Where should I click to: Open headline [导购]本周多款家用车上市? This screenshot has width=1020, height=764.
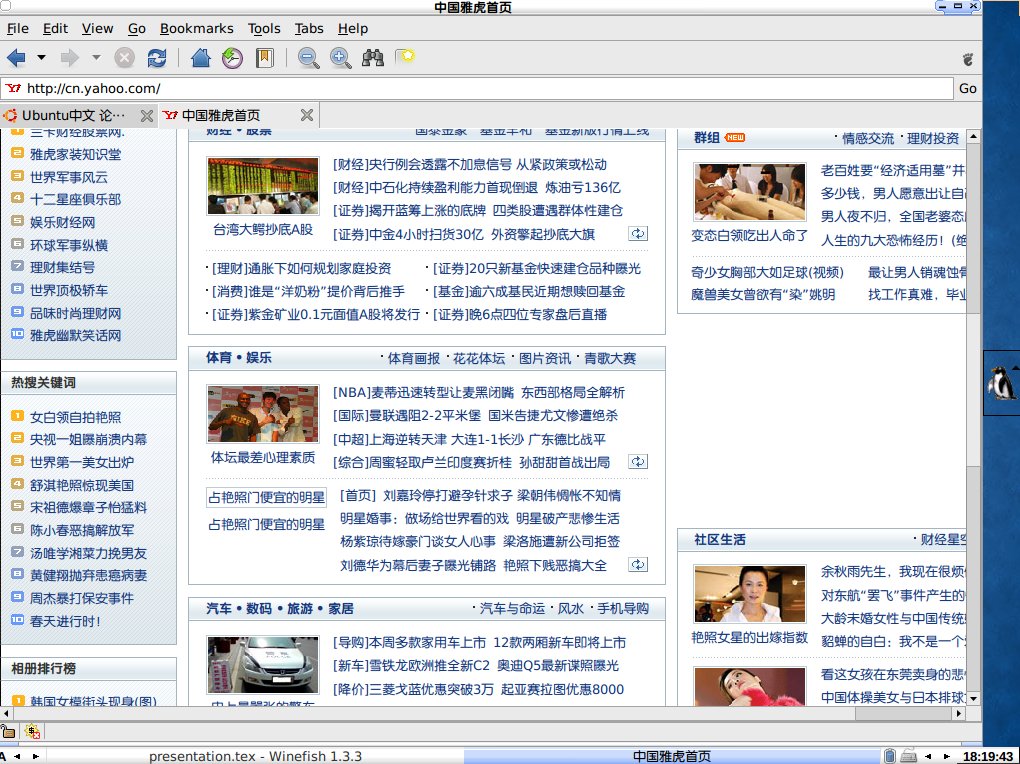click(x=409, y=643)
